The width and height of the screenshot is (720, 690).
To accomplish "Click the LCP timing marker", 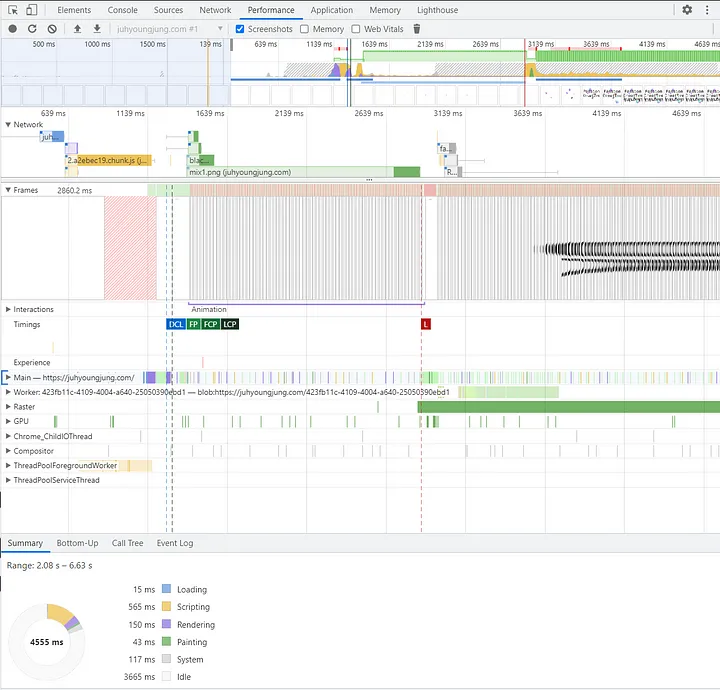I will pos(230,324).
